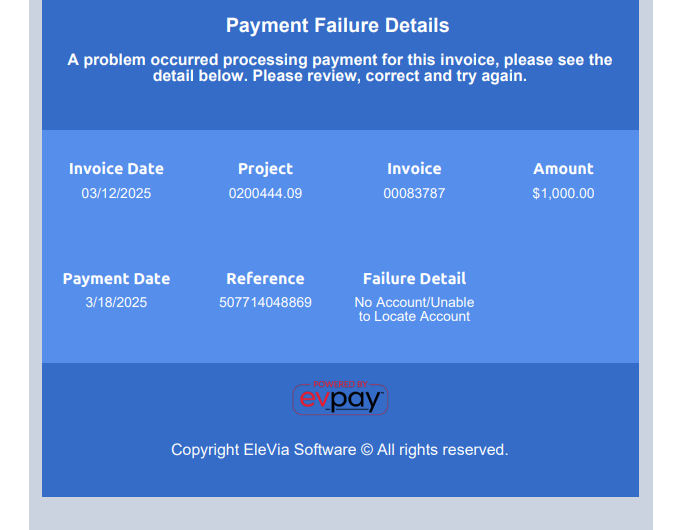Screen dimensions: 676x530
Task: Select the amount $1,000.00
Action: point(563,193)
